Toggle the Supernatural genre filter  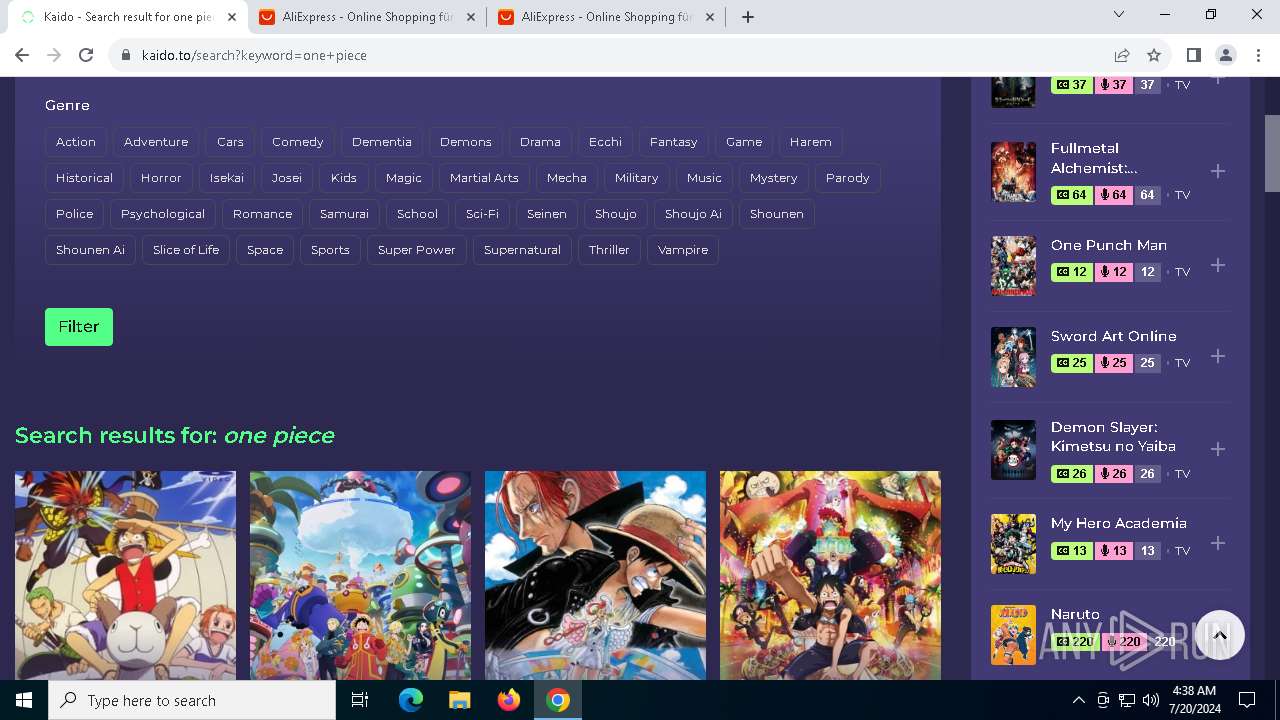coord(522,250)
